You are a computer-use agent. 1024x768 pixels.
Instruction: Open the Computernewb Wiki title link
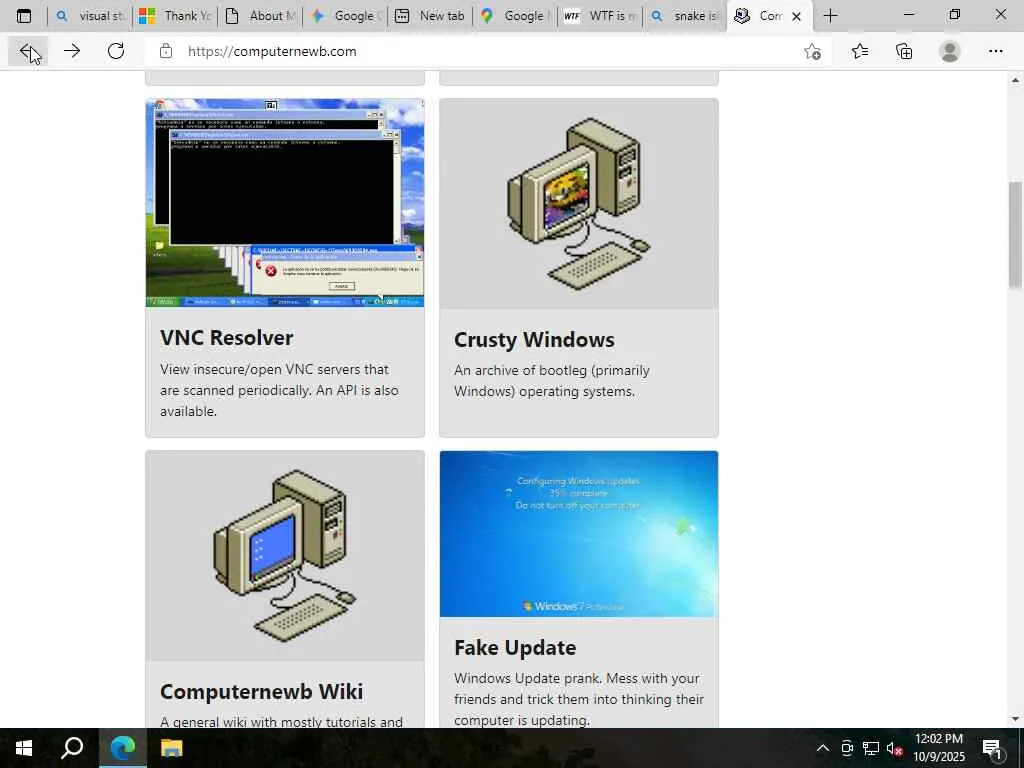pyautogui.click(x=261, y=691)
